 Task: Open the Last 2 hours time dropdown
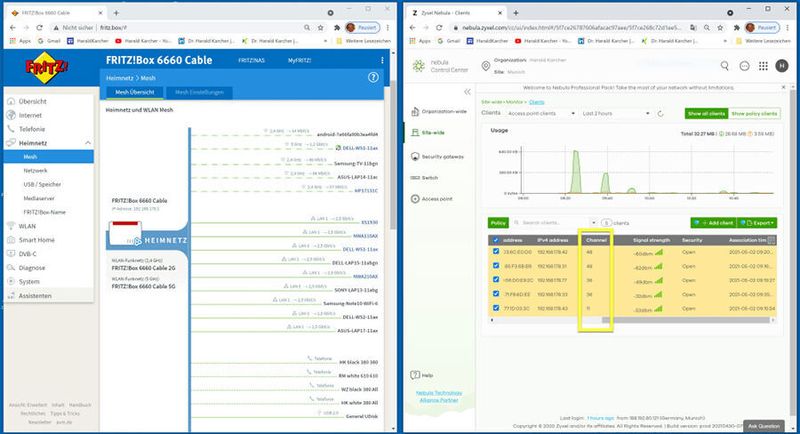pyautogui.click(x=616, y=113)
